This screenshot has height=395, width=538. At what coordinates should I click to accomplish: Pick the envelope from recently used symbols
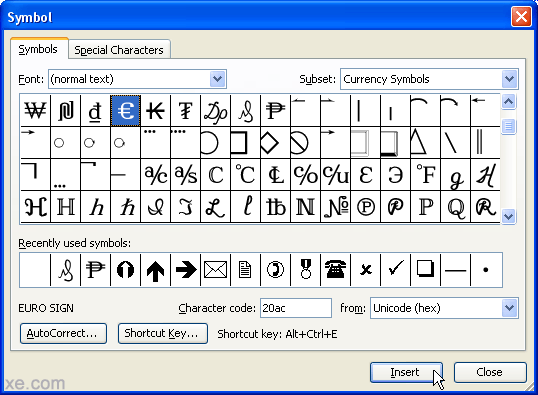[x=215, y=270]
